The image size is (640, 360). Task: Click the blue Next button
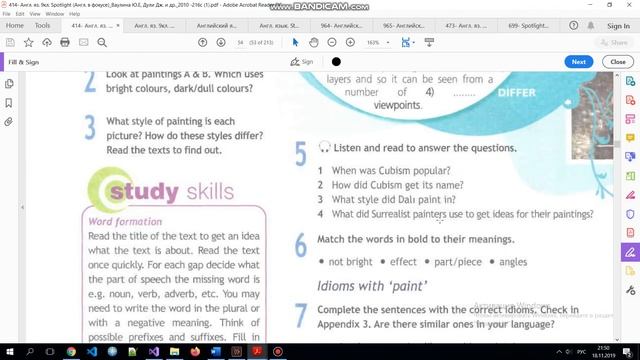point(578,62)
